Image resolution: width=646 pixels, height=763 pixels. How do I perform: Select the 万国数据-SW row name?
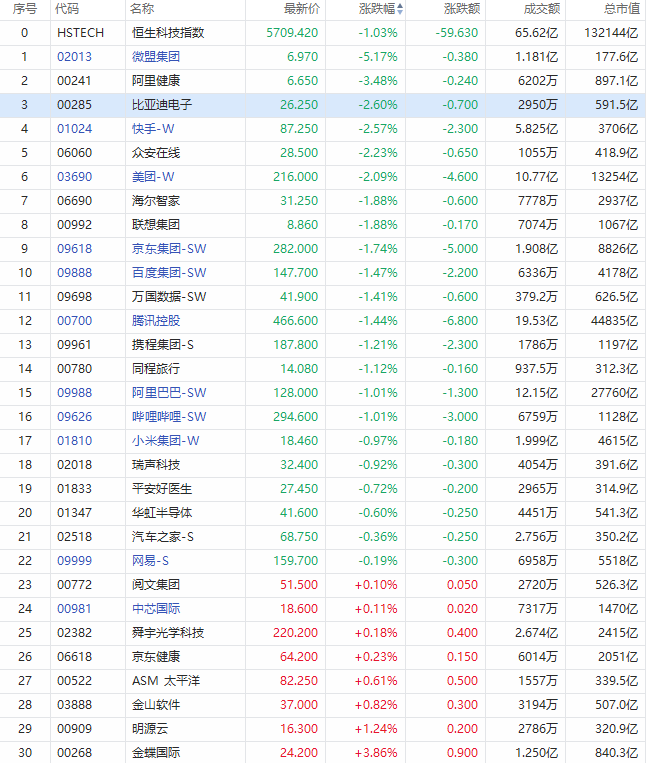[x=169, y=297]
